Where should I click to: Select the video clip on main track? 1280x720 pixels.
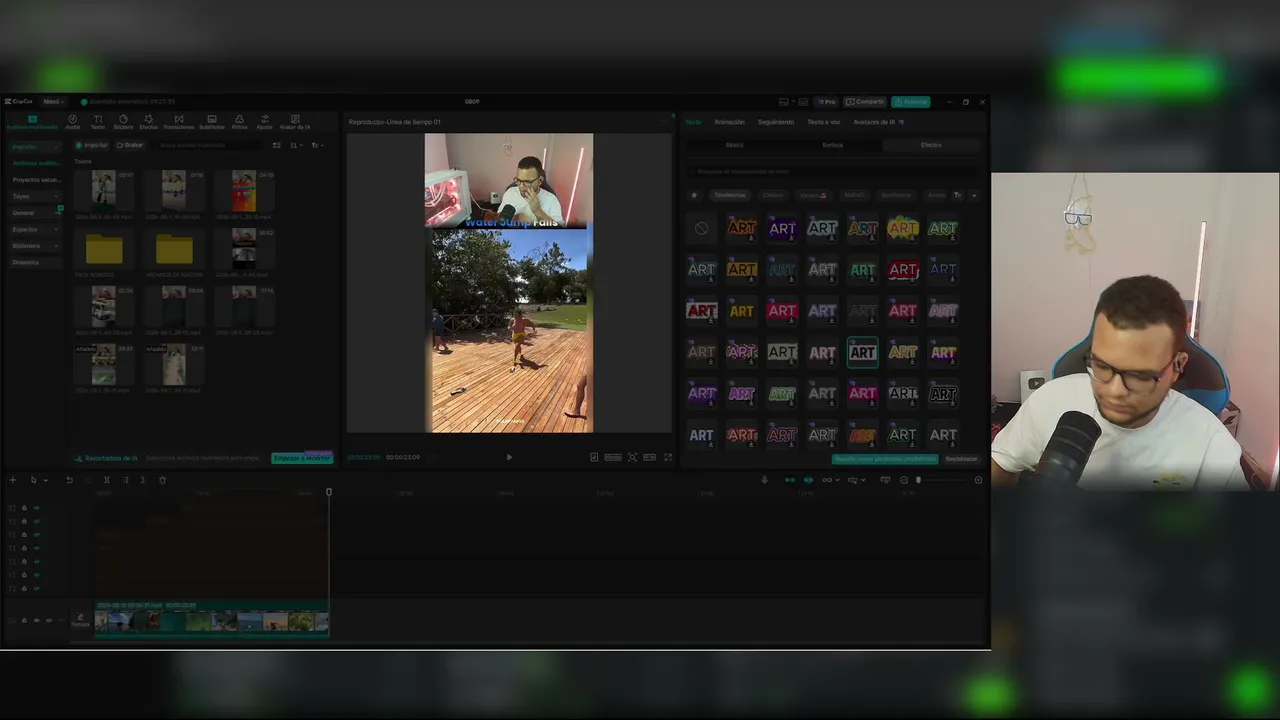coord(212,620)
